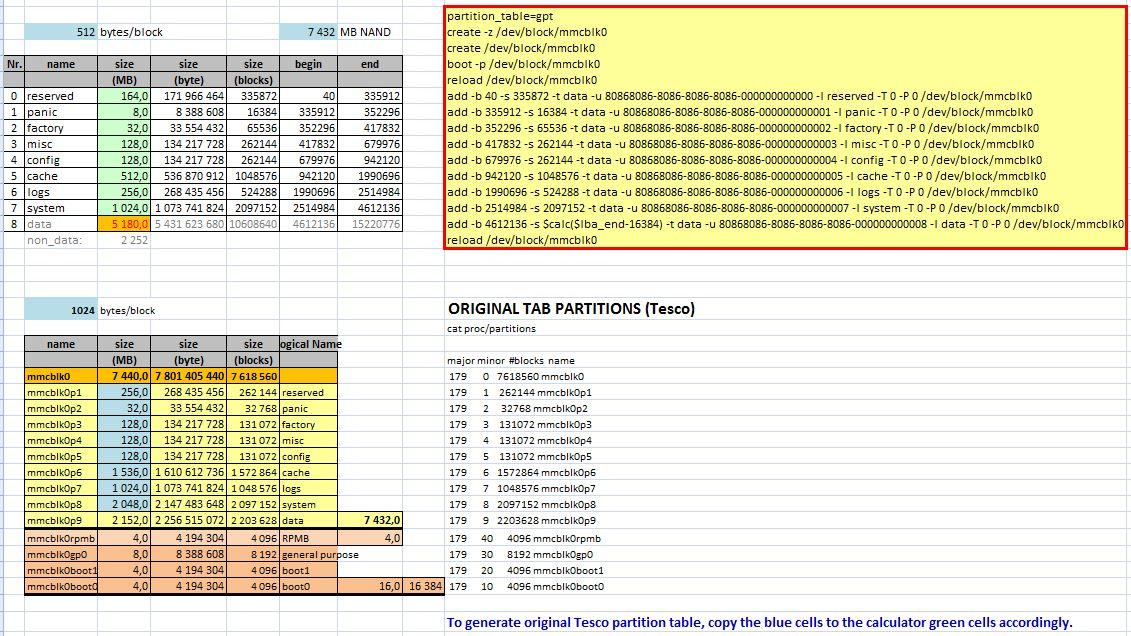This screenshot has width=1131, height=636.
Task: Click misc blocks 262144 in top table
Action: pyautogui.click(x=253, y=143)
